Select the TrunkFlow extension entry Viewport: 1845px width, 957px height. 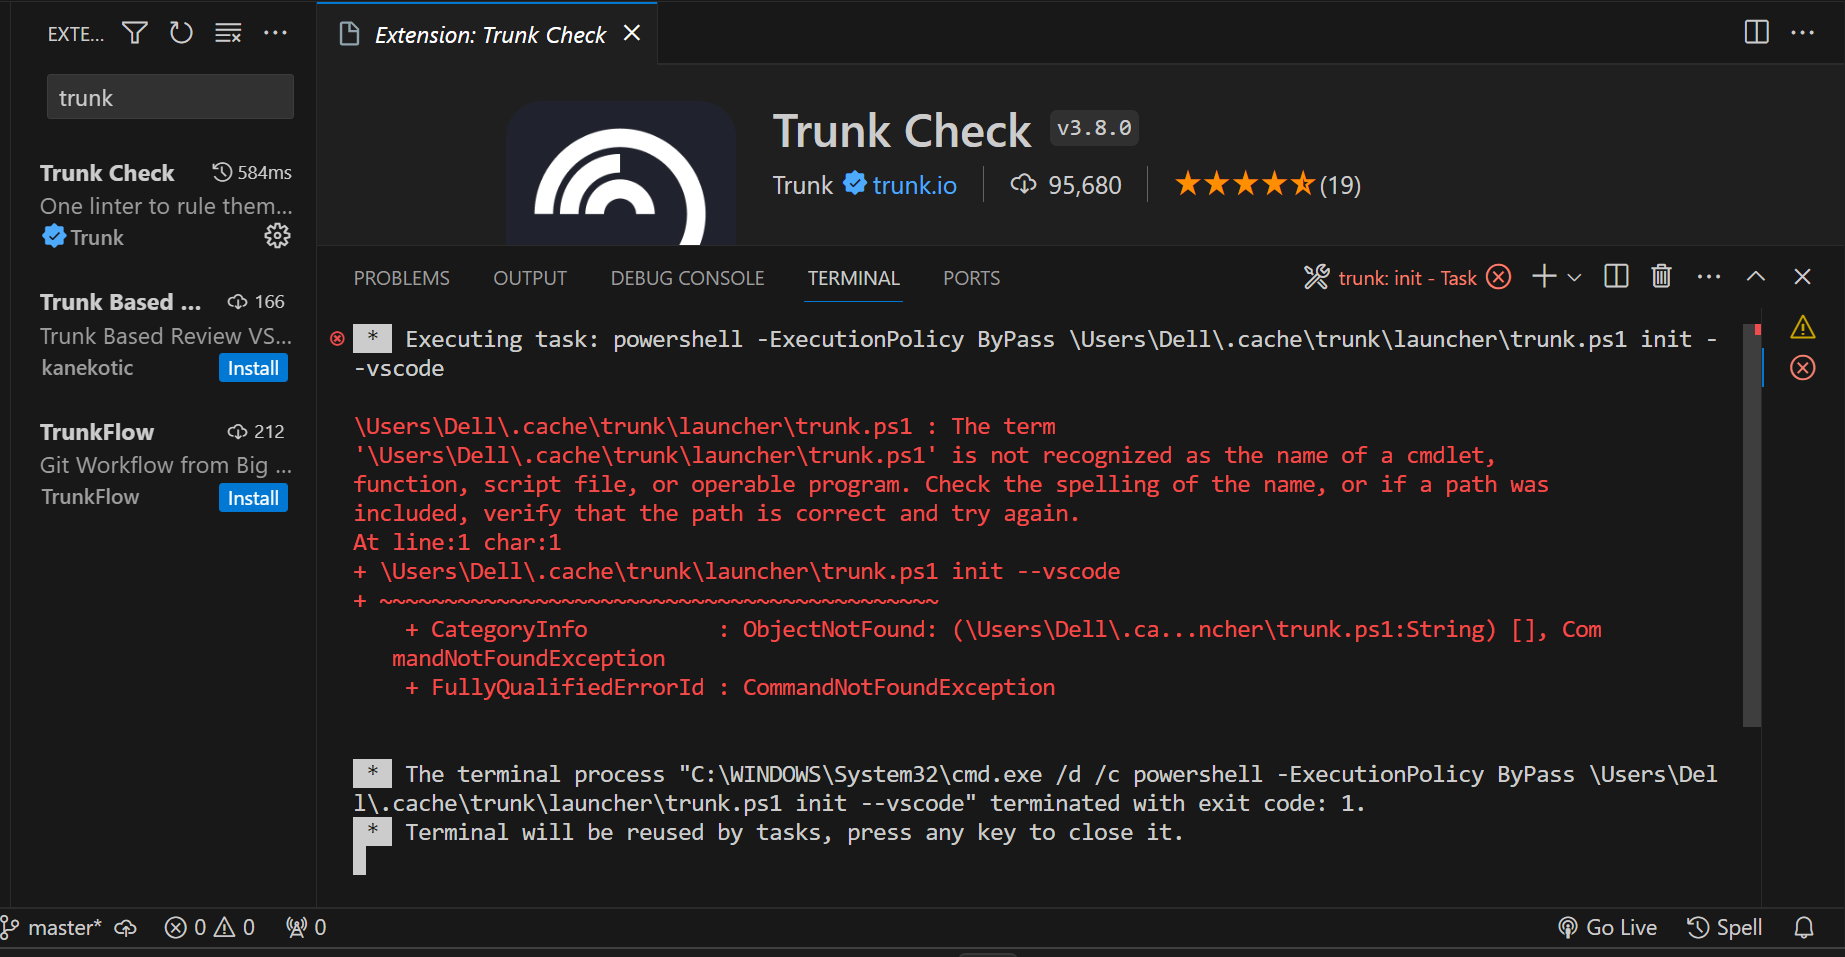point(166,464)
